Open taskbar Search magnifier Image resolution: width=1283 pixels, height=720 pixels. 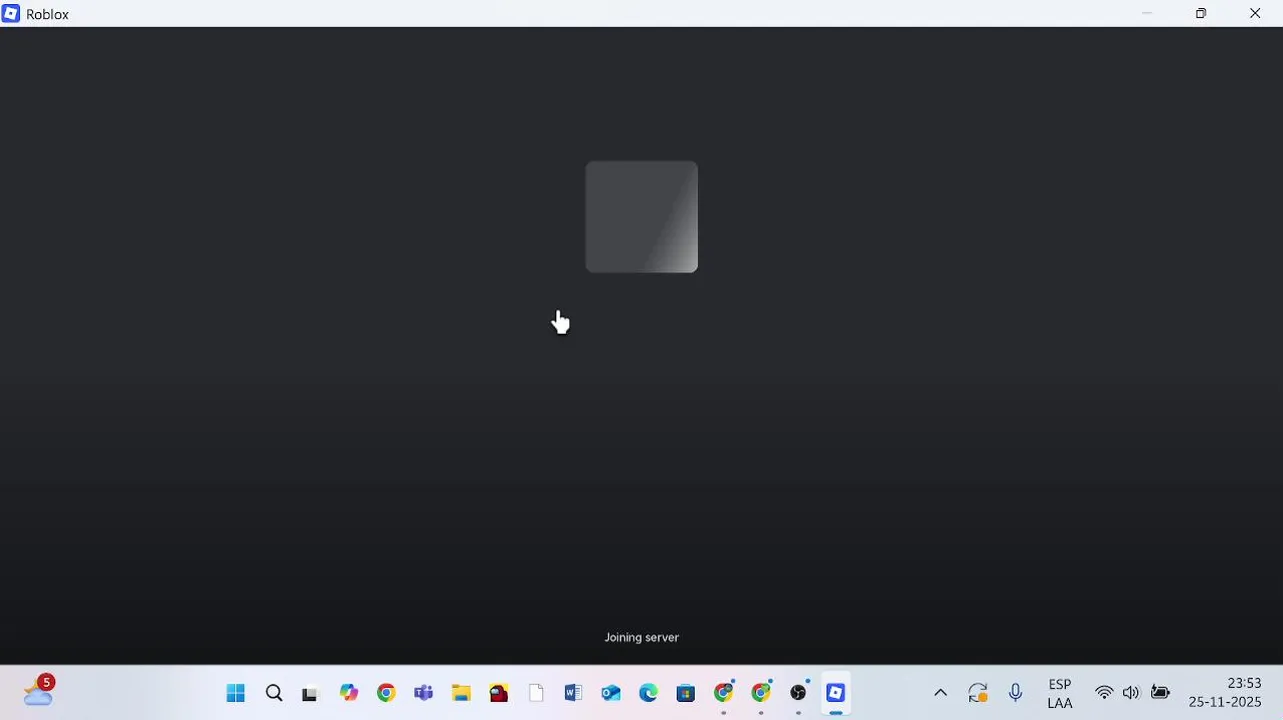coord(274,693)
